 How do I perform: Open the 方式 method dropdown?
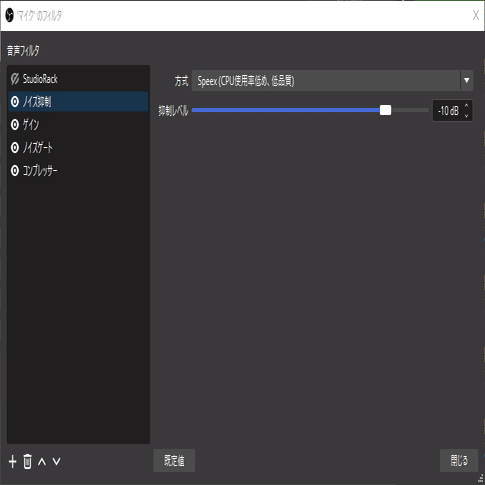point(332,81)
